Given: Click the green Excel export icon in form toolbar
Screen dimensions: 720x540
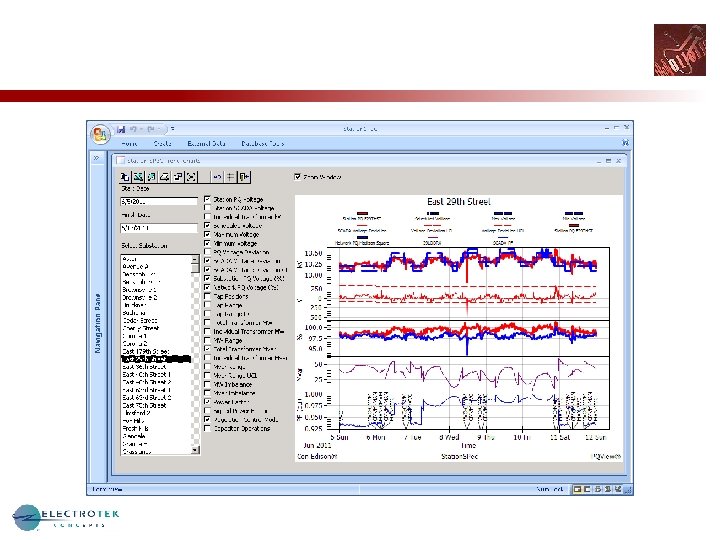Looking at the screenshot, I should (138, 177).
